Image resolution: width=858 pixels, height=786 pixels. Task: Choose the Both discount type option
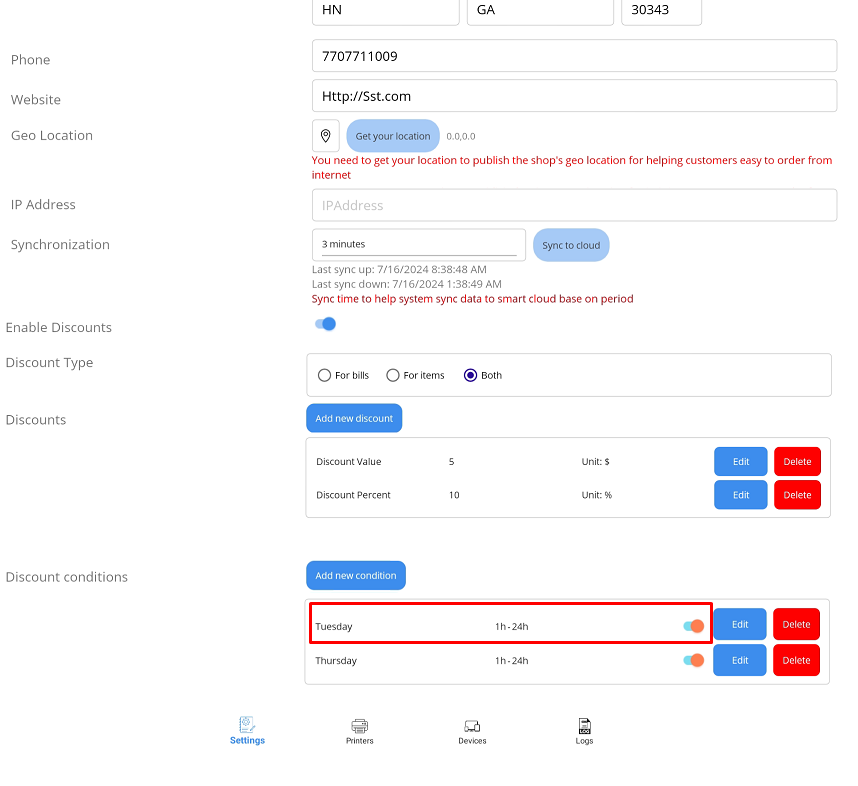point(471,375)
